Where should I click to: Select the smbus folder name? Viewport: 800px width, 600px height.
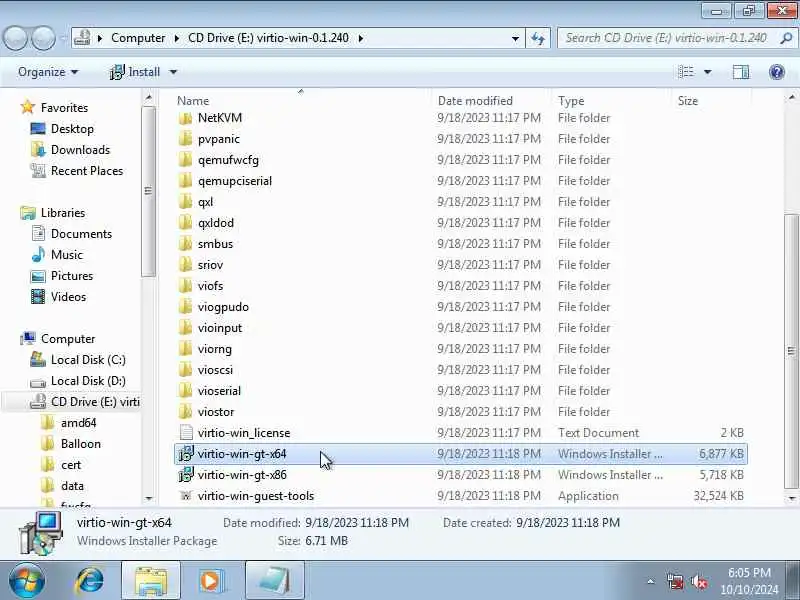tap(215, 244)
